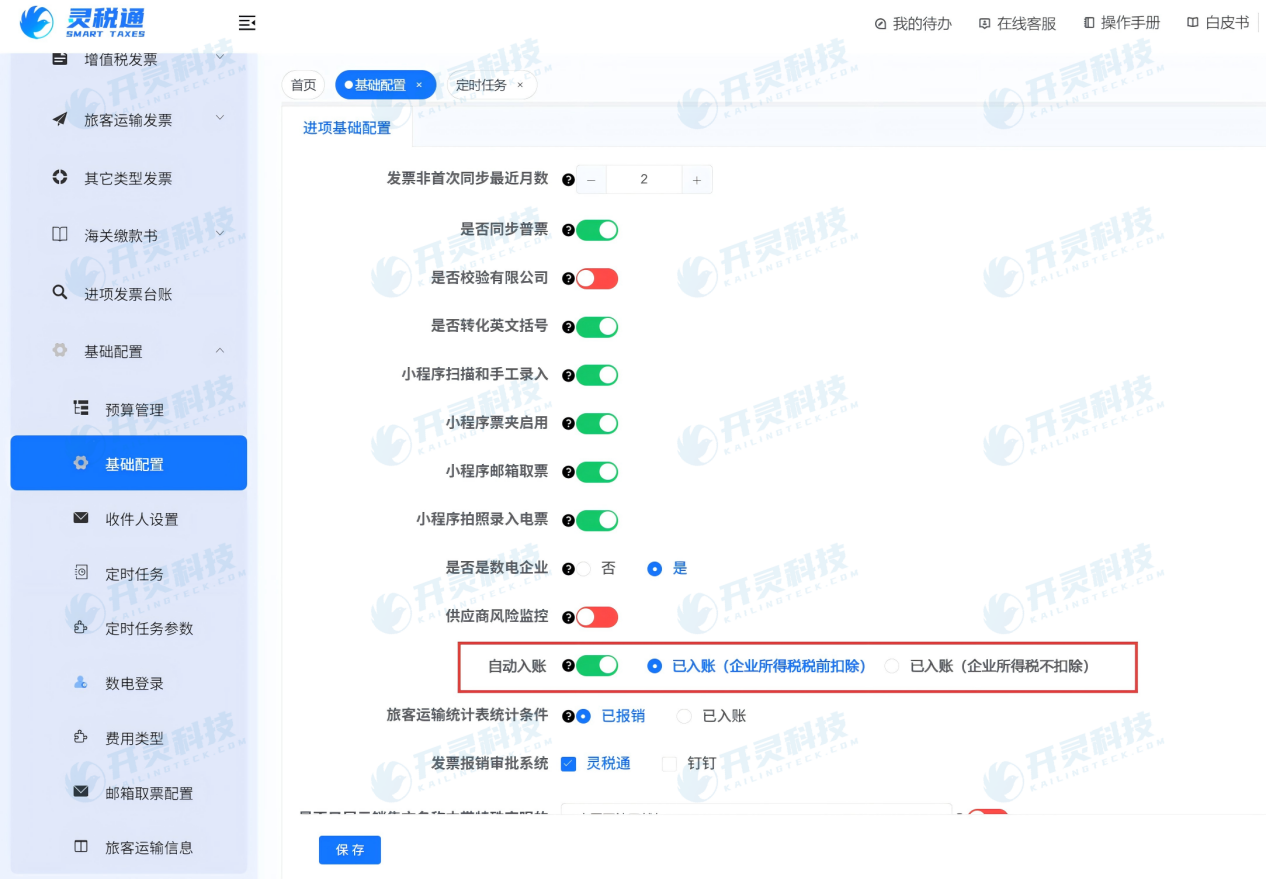The image size is (1266, 879).
Task: Click the envelope icon for 收件人设置
Action: coord(81,518)
